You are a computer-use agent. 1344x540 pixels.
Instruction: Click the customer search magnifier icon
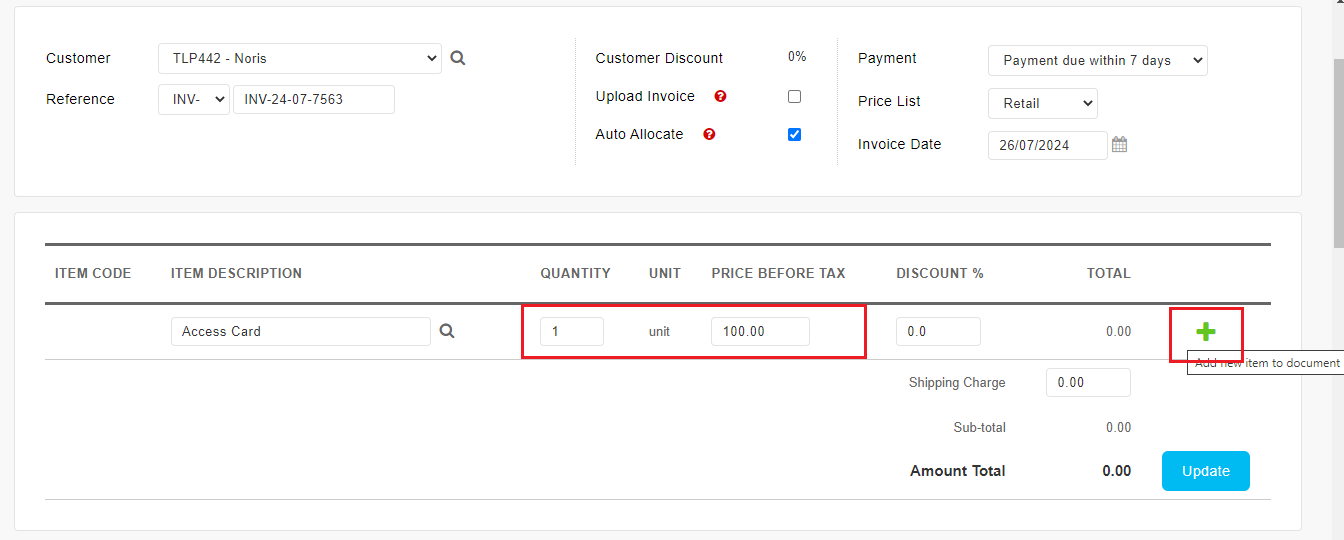tap(458, 58)
